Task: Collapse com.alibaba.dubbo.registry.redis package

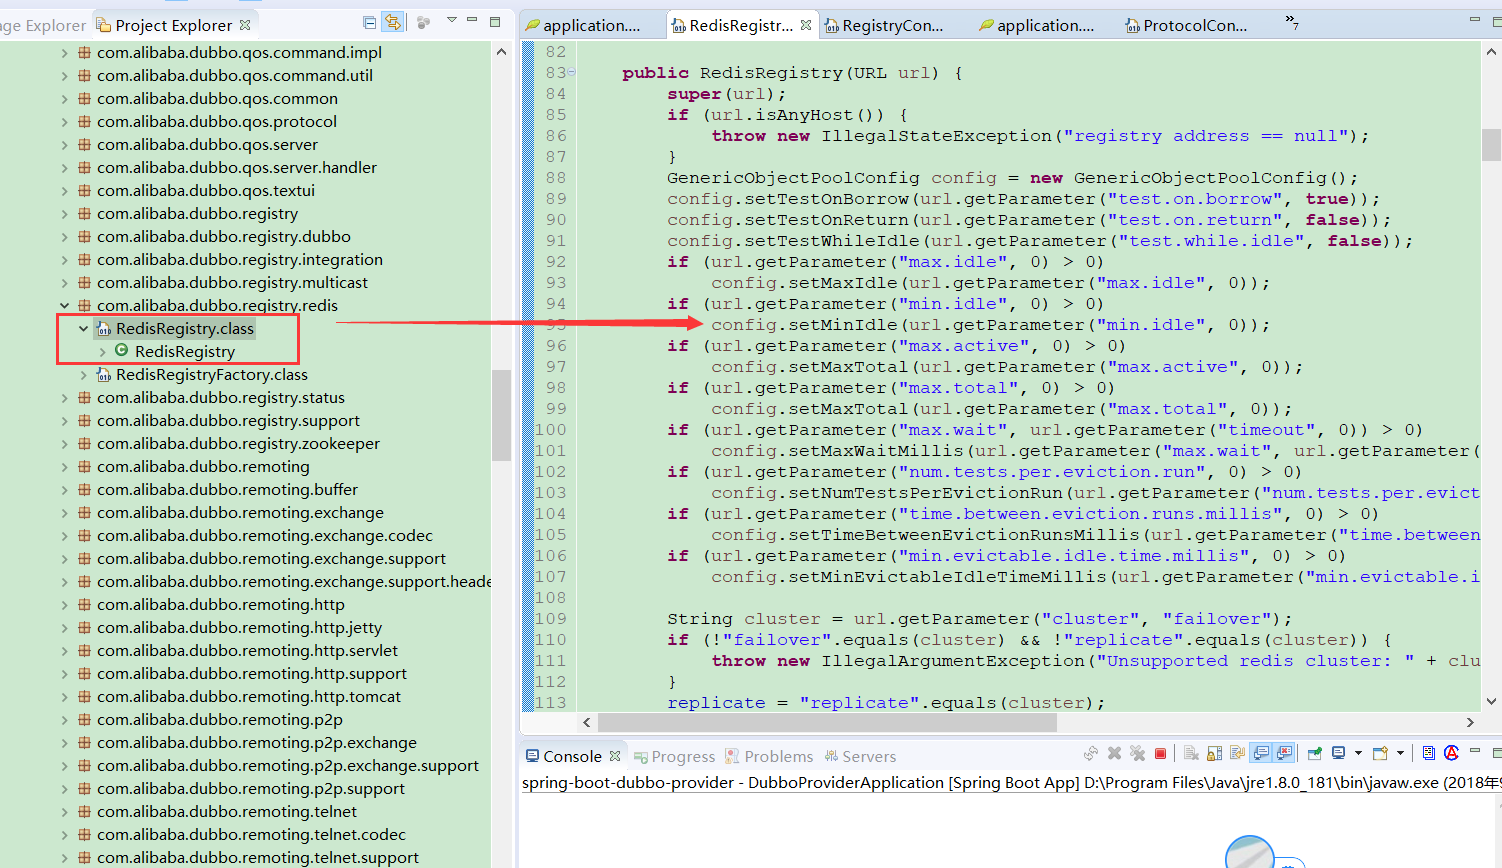Action: tap(65, 305)
